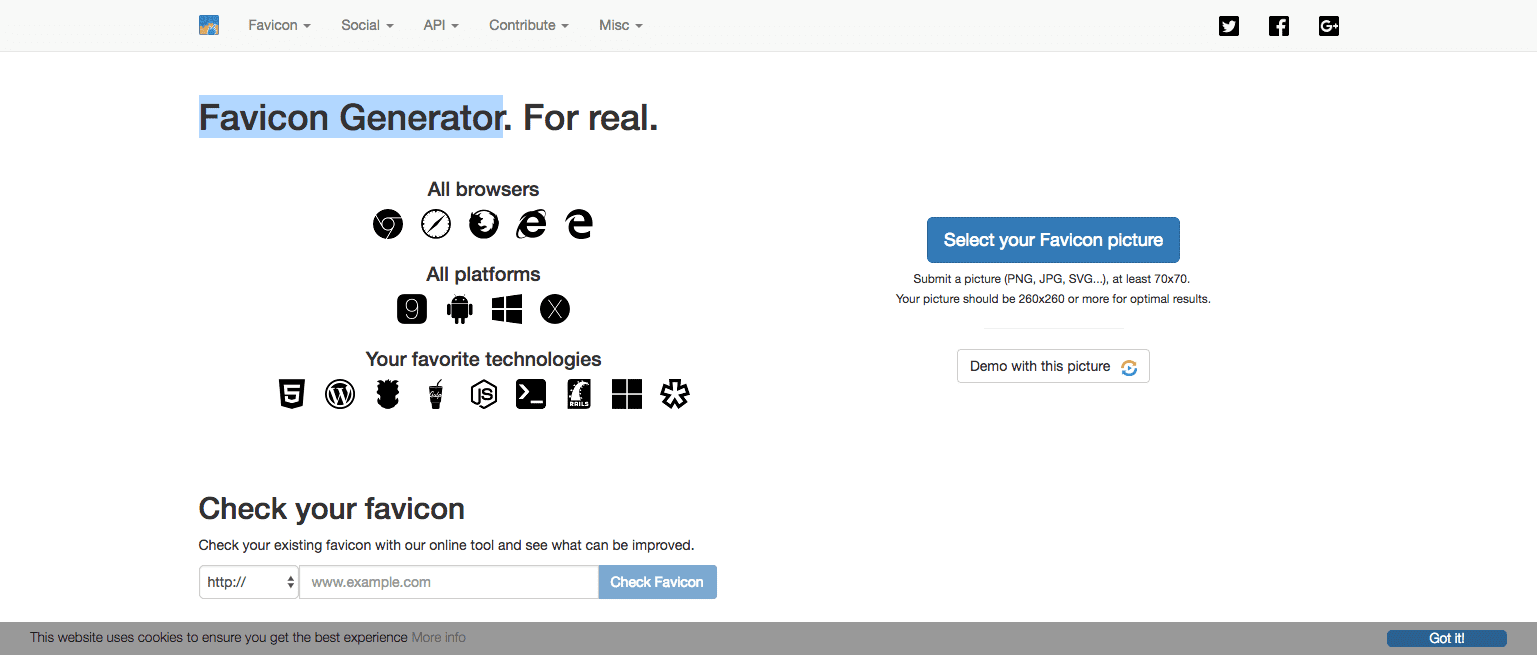Click the Android platform icon
1537x655 pixels.
click(x=459, y=309)
